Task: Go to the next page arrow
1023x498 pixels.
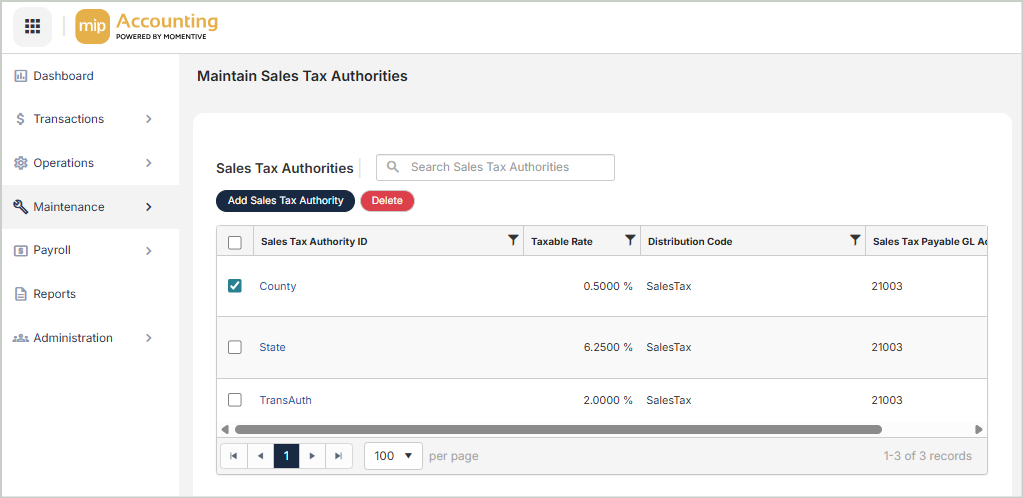Action: click(312, 456)
